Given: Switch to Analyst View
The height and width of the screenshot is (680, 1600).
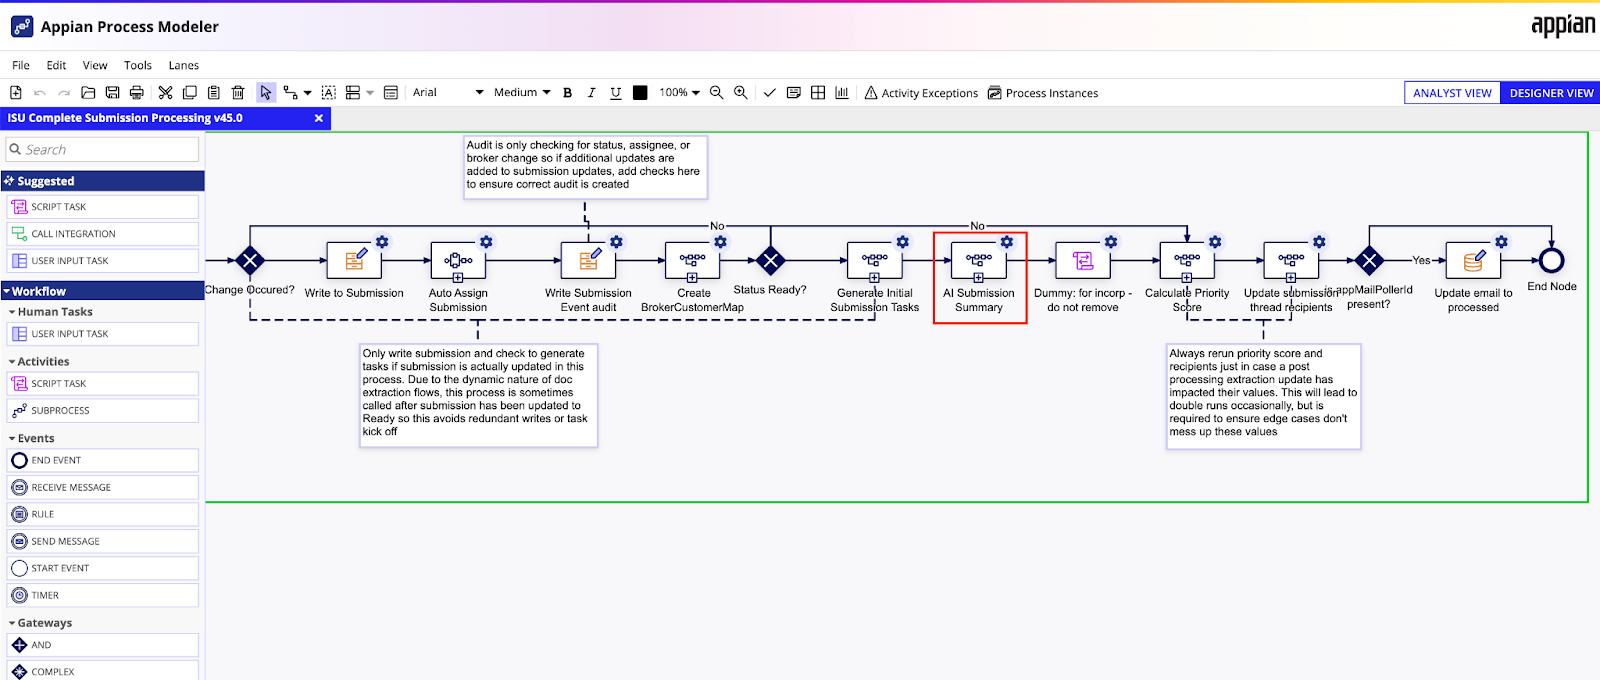Looking at the screenshot, I should (x=1452, y=93).
